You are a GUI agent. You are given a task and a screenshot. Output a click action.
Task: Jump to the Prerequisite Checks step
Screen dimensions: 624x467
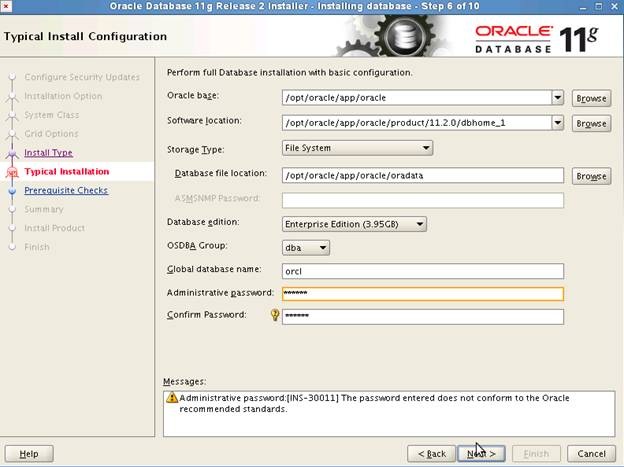click(66, 190)
